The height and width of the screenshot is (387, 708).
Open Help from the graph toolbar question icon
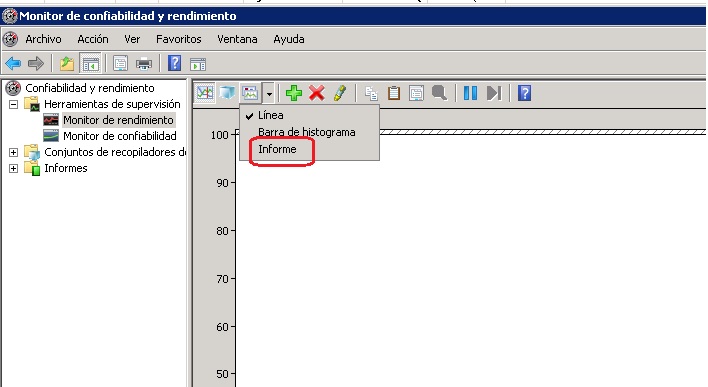coord(524,93)
